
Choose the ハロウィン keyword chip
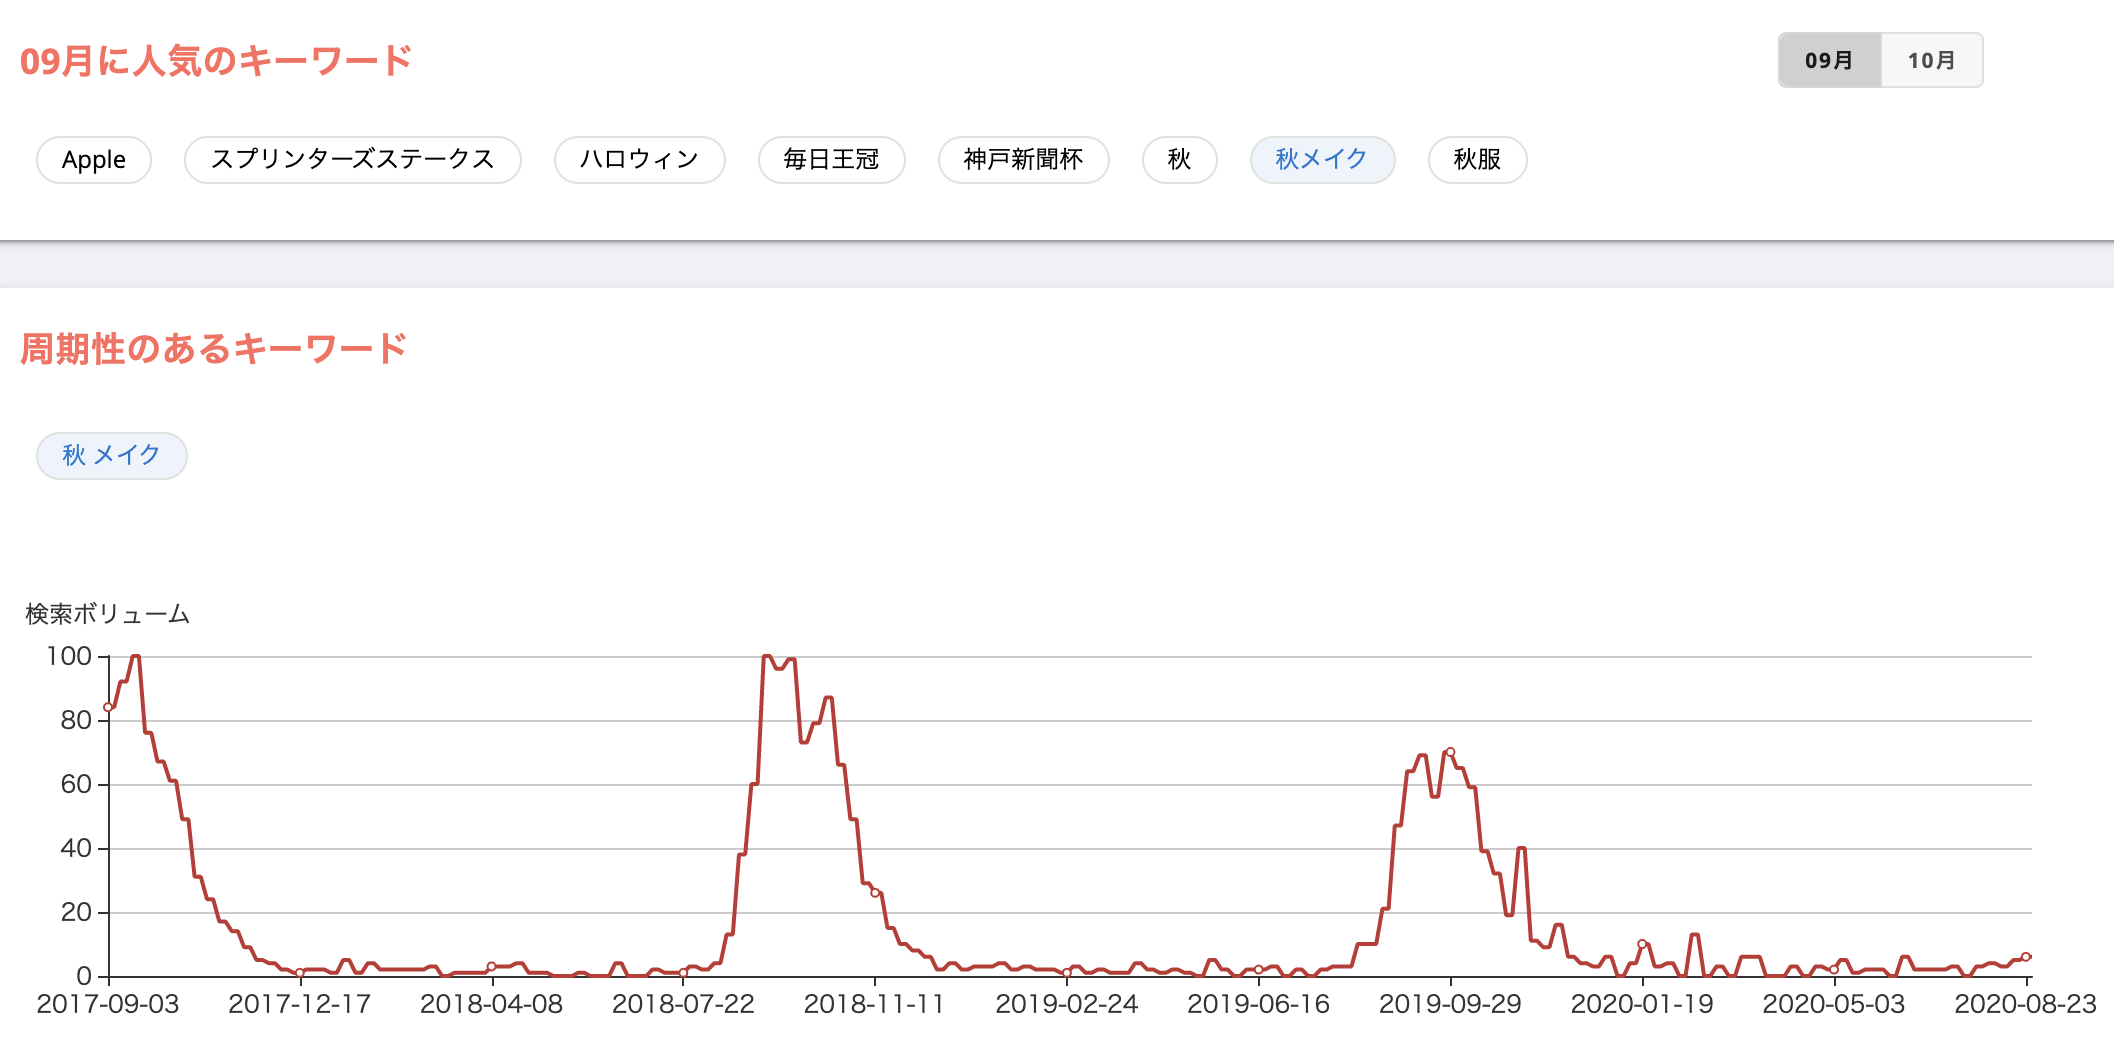click(639, 160)
